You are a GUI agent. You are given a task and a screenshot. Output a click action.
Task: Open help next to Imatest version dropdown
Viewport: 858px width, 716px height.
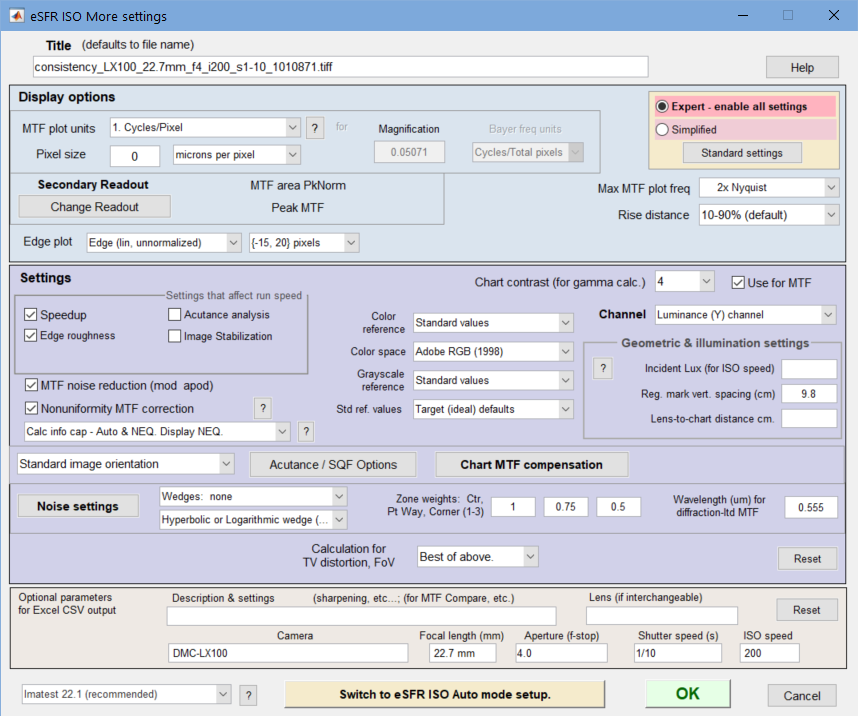(x=248, y=695)
